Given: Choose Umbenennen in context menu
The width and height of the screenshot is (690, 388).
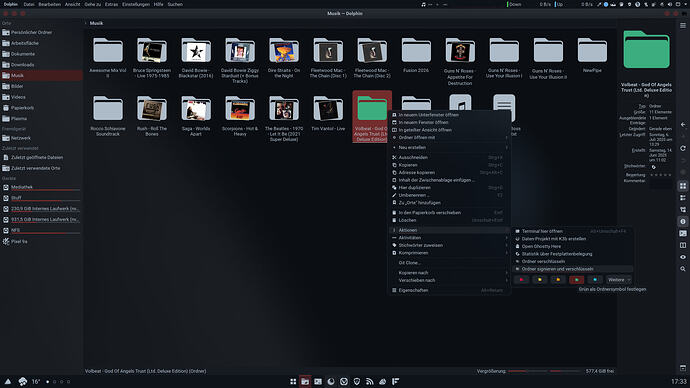Looking at the screenshot, I should click(x=449, y=195).
